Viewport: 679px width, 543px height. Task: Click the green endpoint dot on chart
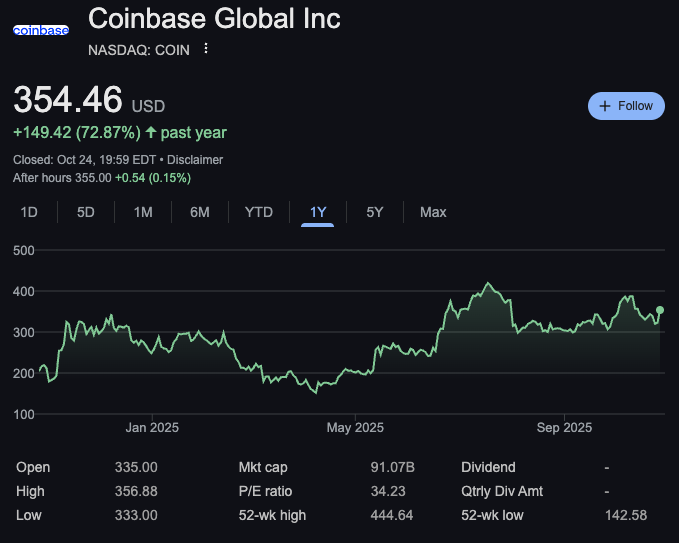coord(660,310)
